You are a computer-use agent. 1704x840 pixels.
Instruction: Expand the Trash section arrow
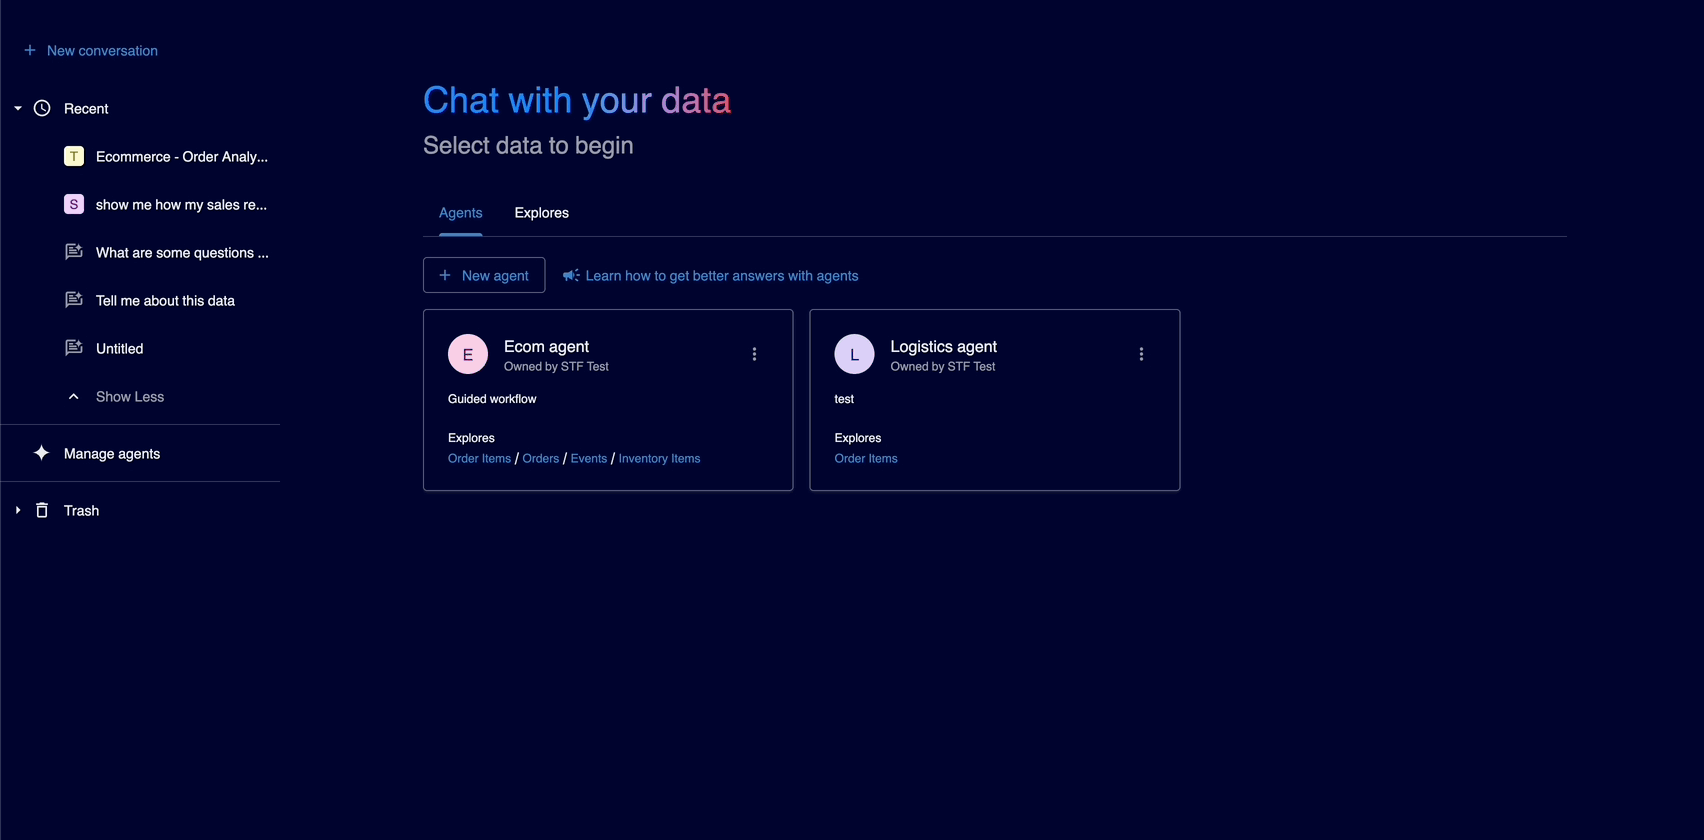pos(18,510)
